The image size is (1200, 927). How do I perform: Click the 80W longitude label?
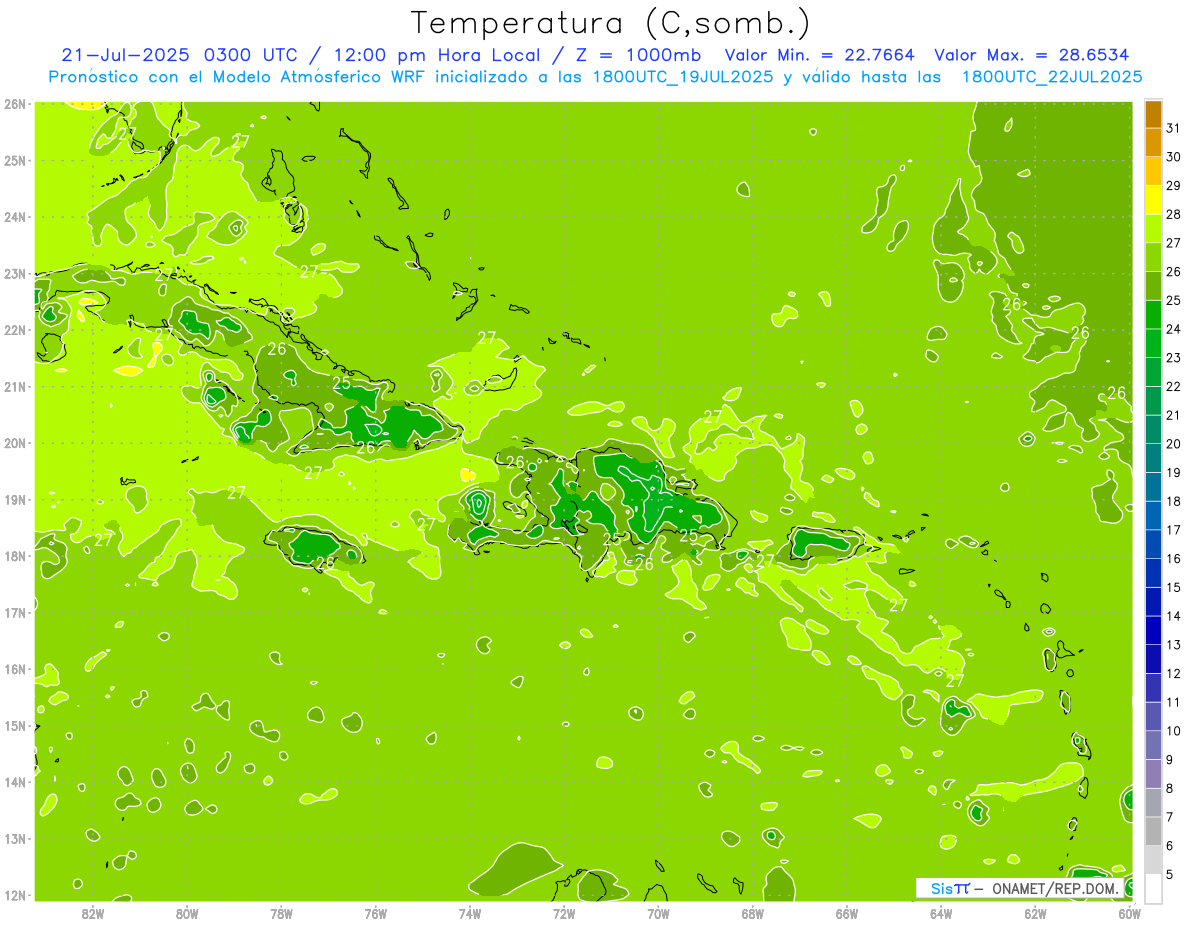(187, 913)
